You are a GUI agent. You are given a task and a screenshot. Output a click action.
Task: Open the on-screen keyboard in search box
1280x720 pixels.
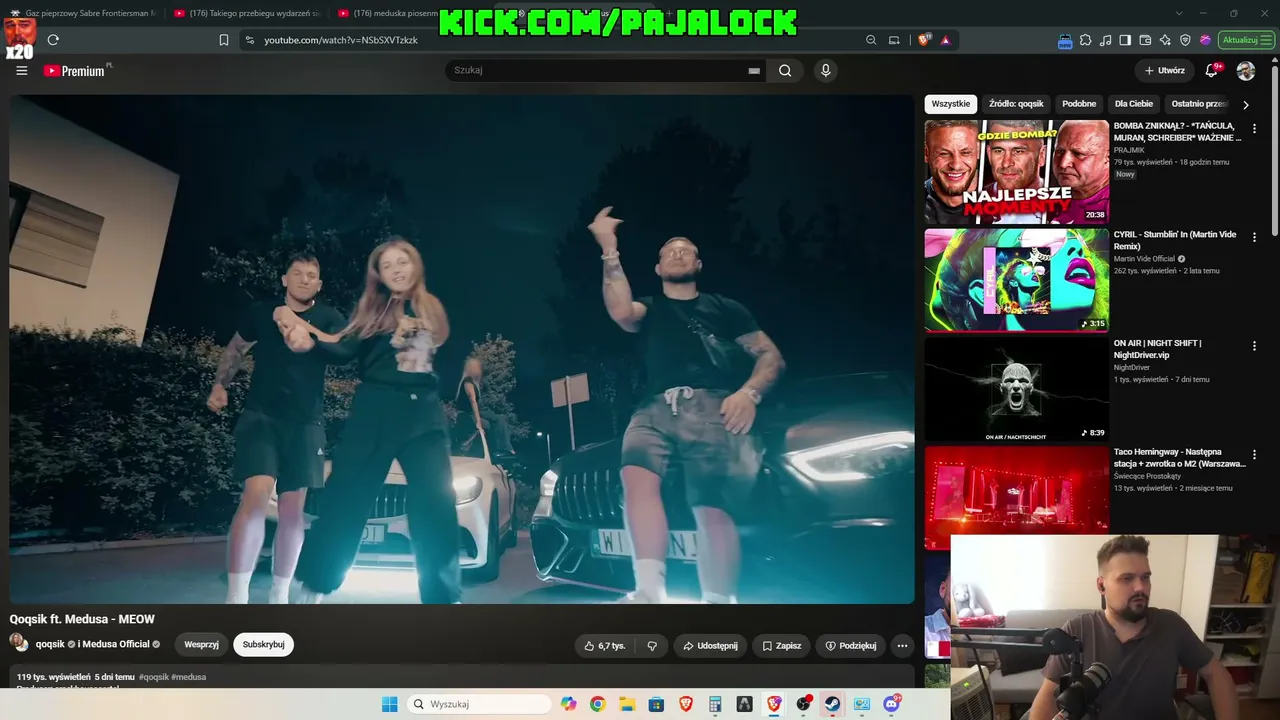(754, 71)
